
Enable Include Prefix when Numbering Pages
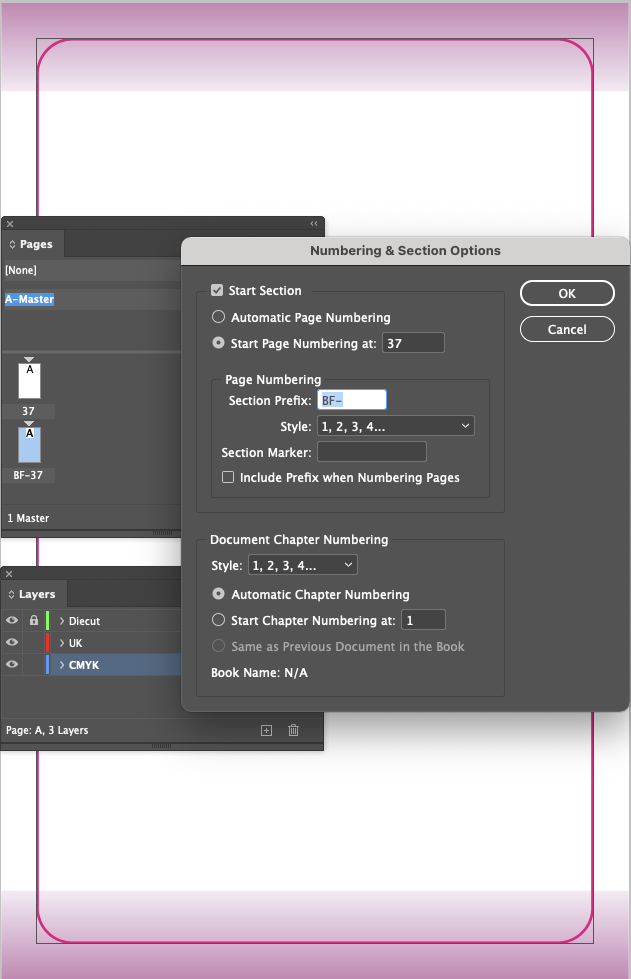[x=228, y=477]
